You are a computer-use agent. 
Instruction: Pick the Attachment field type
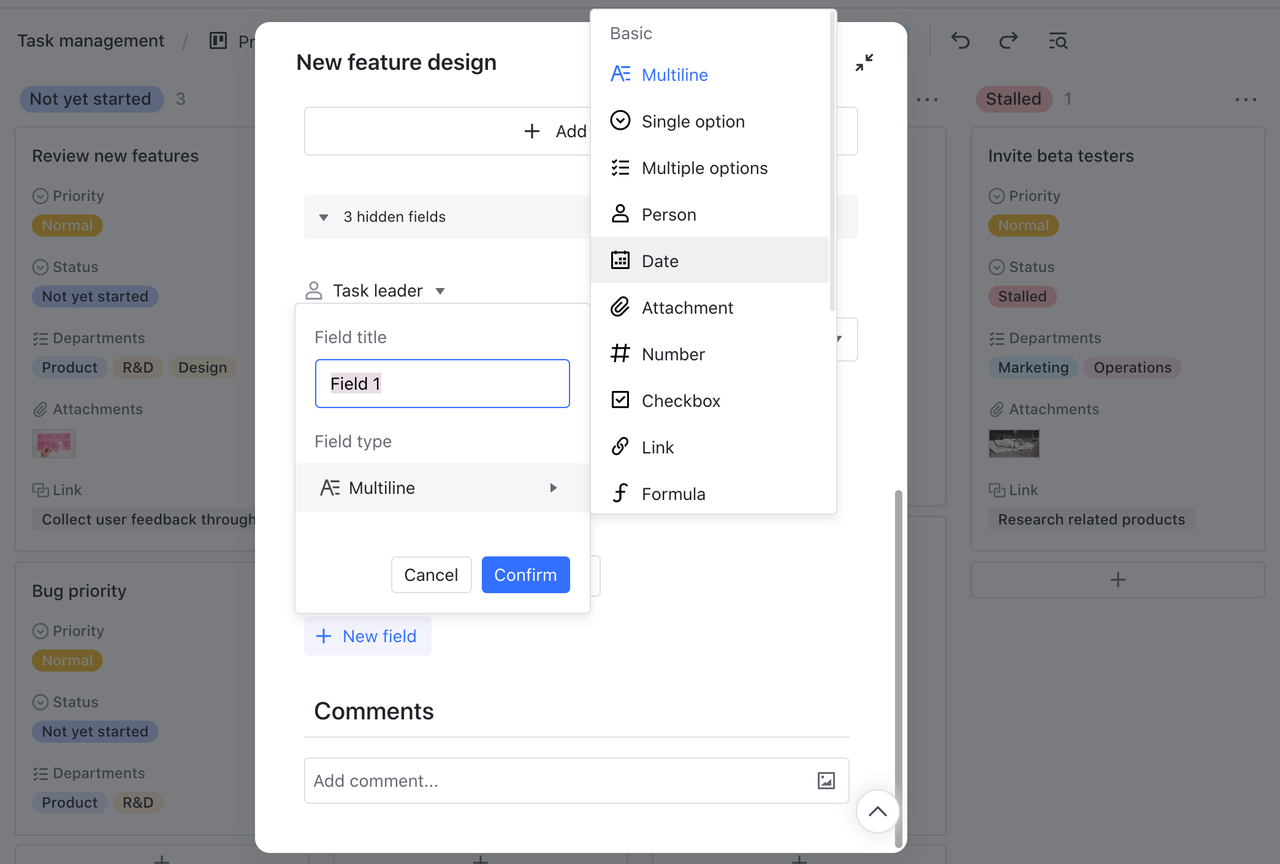[x=687, y=308]
